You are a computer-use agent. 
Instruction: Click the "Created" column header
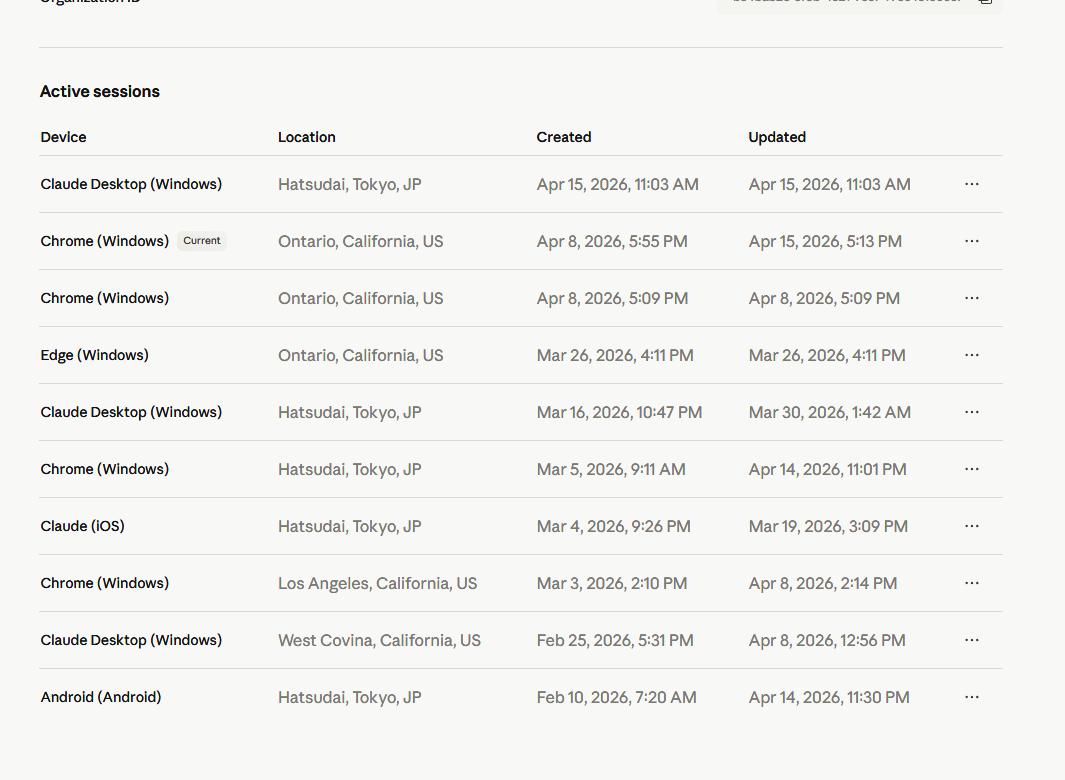pyautogui.click(x=564, y=137)
